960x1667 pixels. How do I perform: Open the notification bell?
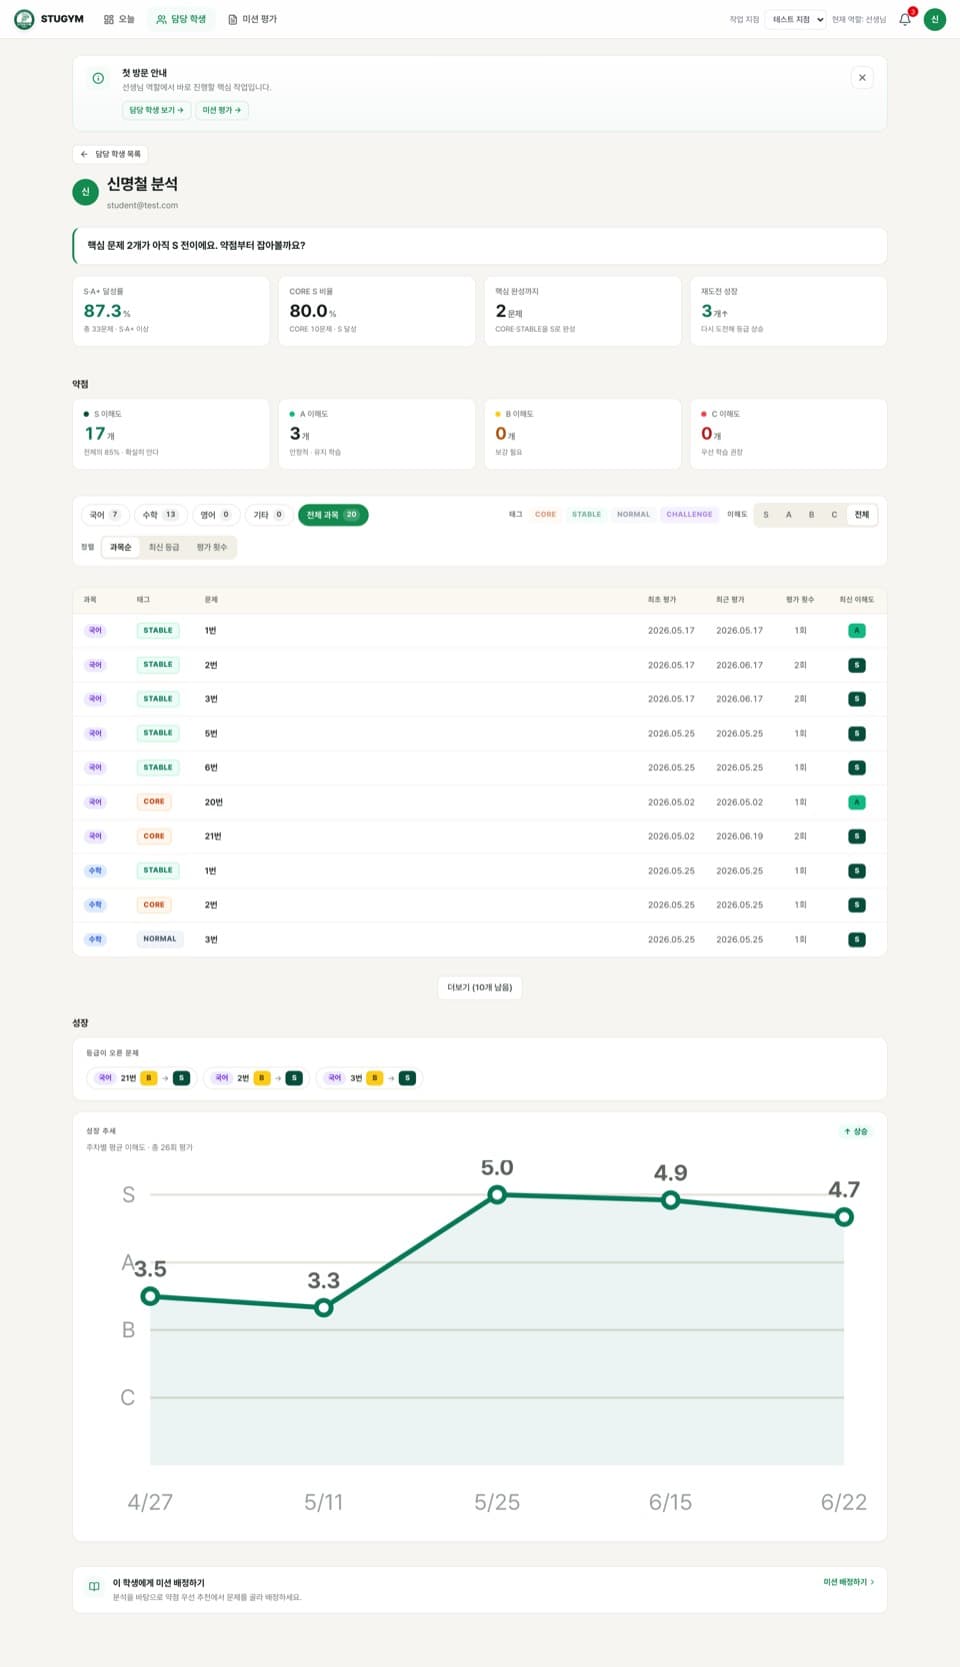pos(905,19)
